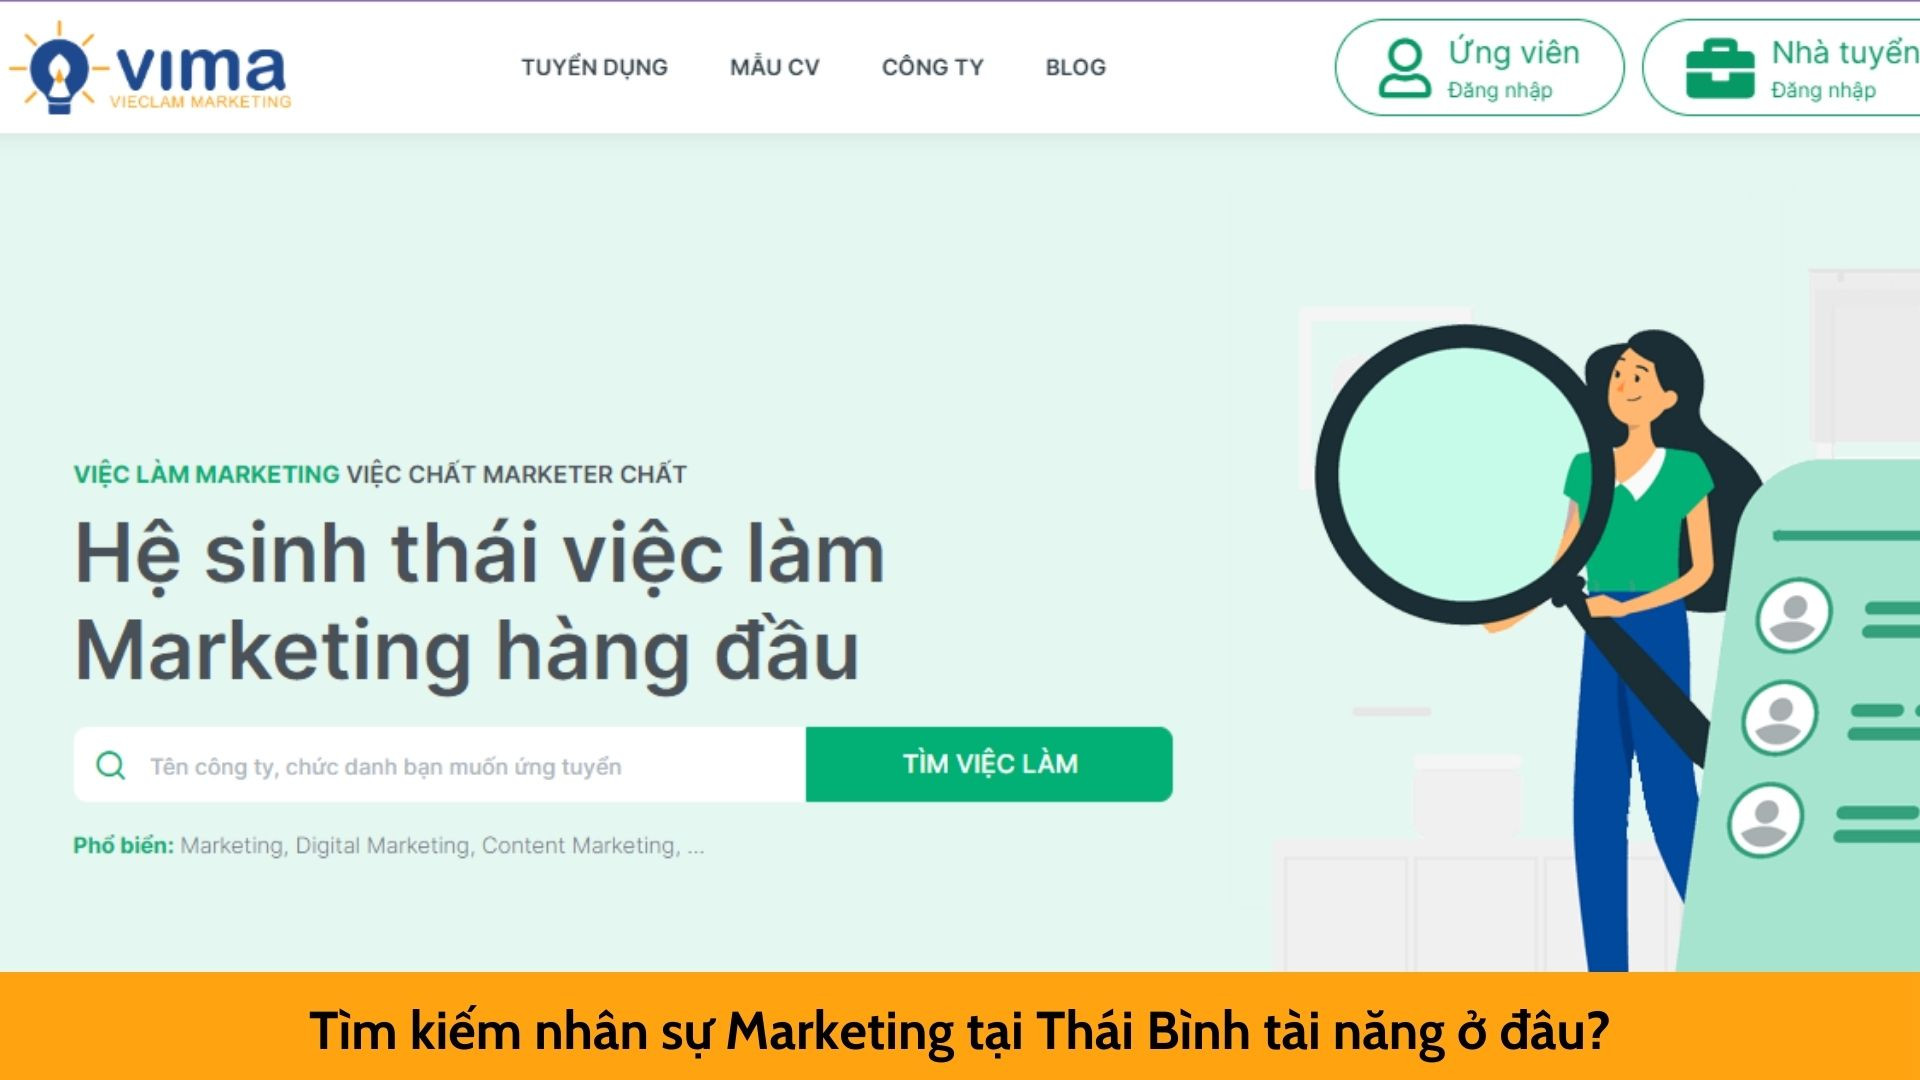The height and width of the screenshot is (1080, 1920).
Task: Click the Digital Marketing popular keyword
Action: pyautogui.click(x=382, y=846)
